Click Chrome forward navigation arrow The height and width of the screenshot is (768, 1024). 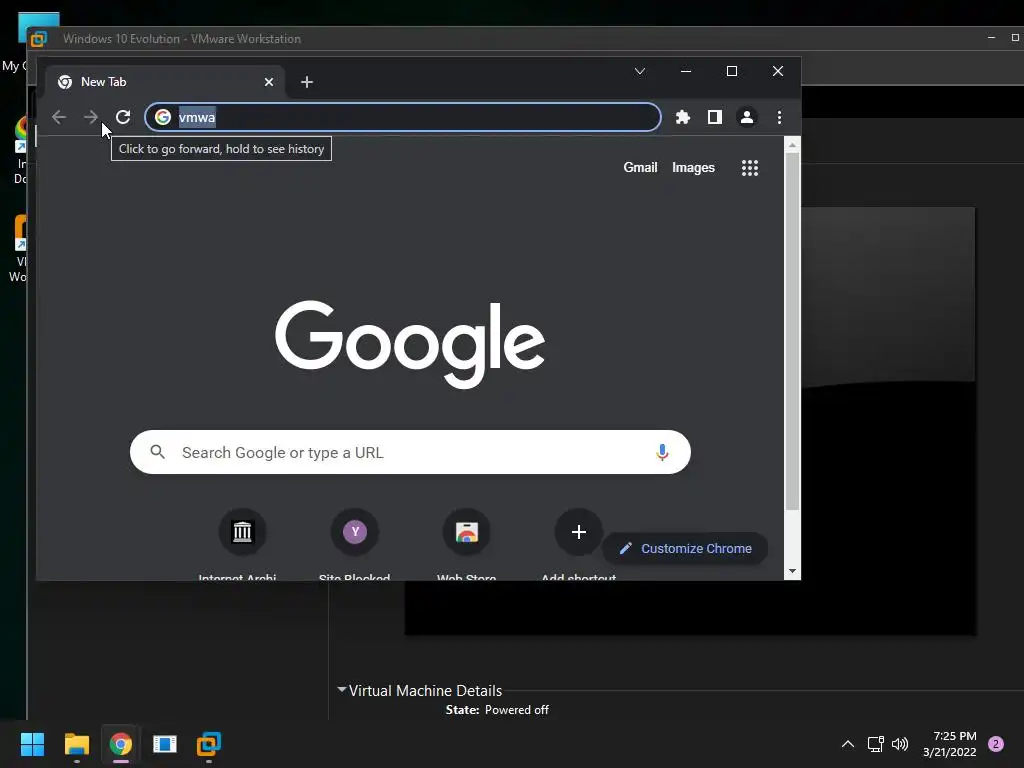(91, 117)
